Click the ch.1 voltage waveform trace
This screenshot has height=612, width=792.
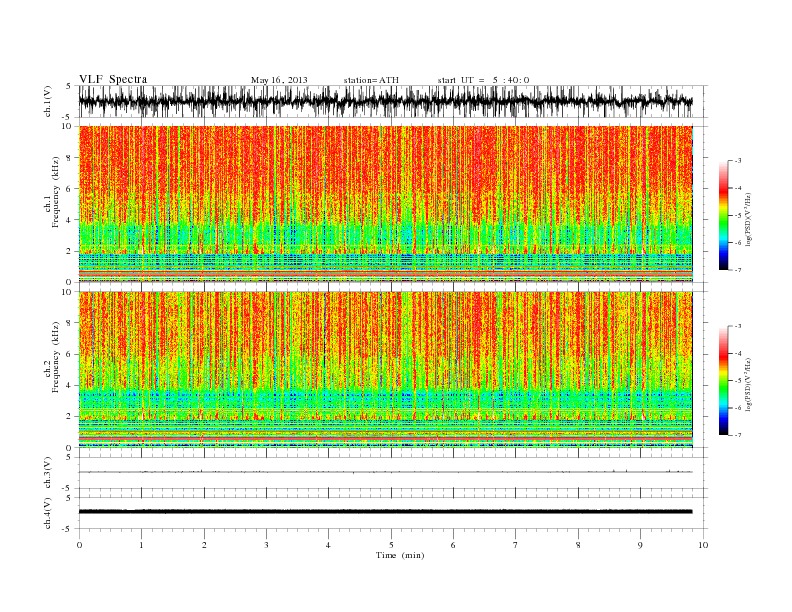(386, 101)
